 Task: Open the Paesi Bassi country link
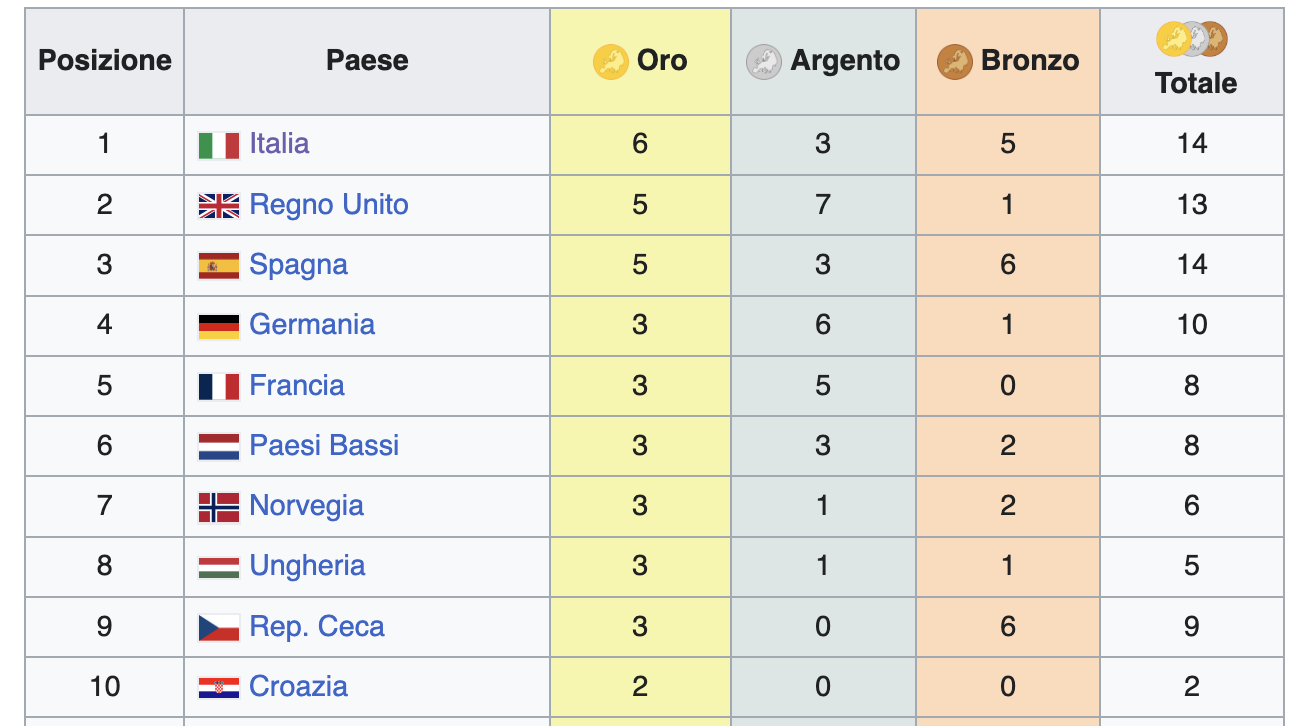[x=324, y=445]
